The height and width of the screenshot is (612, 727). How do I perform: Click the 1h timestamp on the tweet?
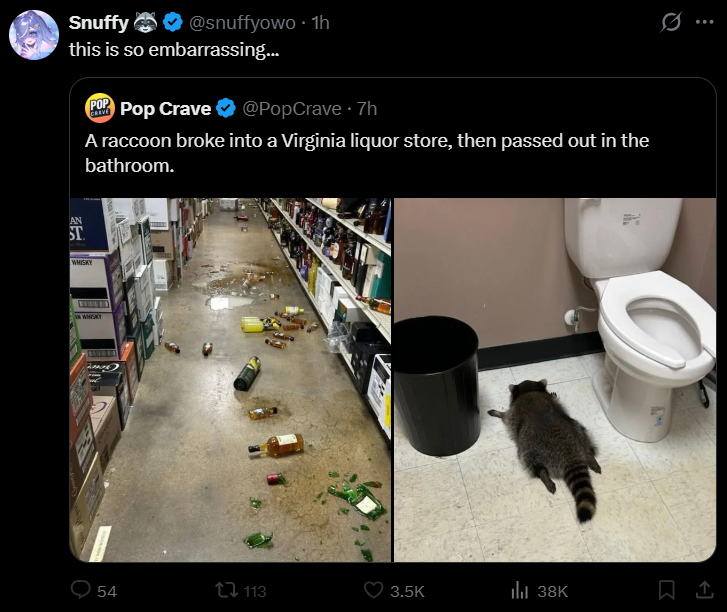point(320,22)
